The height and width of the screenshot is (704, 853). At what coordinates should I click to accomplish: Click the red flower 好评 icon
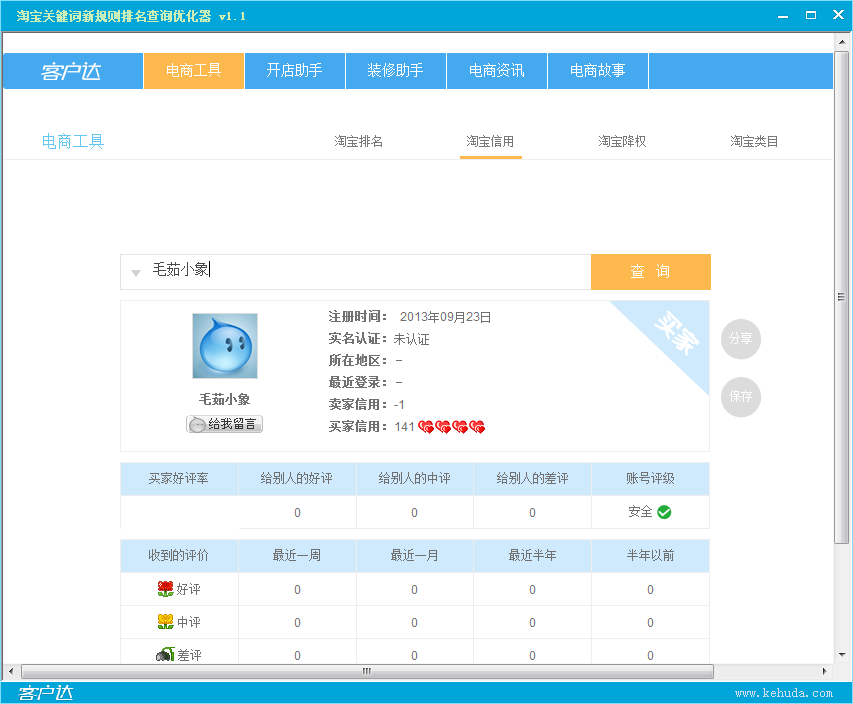point(165,589)
